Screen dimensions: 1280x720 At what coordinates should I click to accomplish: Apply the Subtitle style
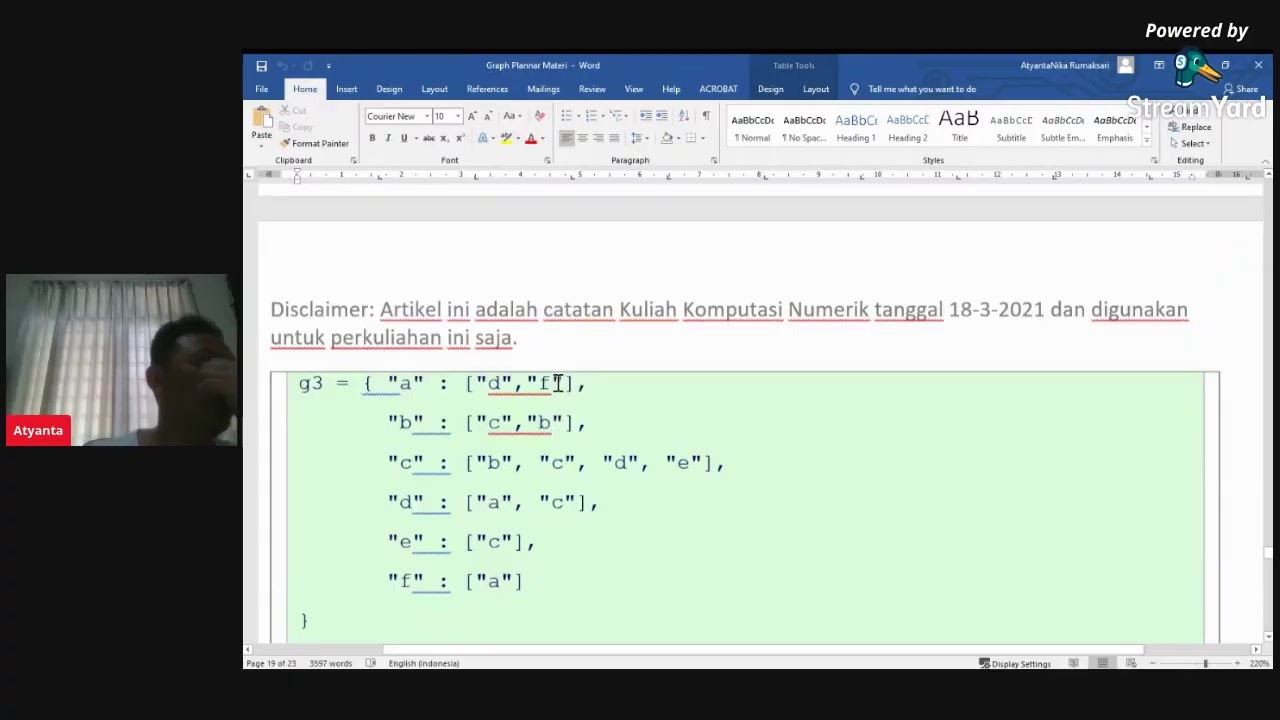coord(1011,127)
